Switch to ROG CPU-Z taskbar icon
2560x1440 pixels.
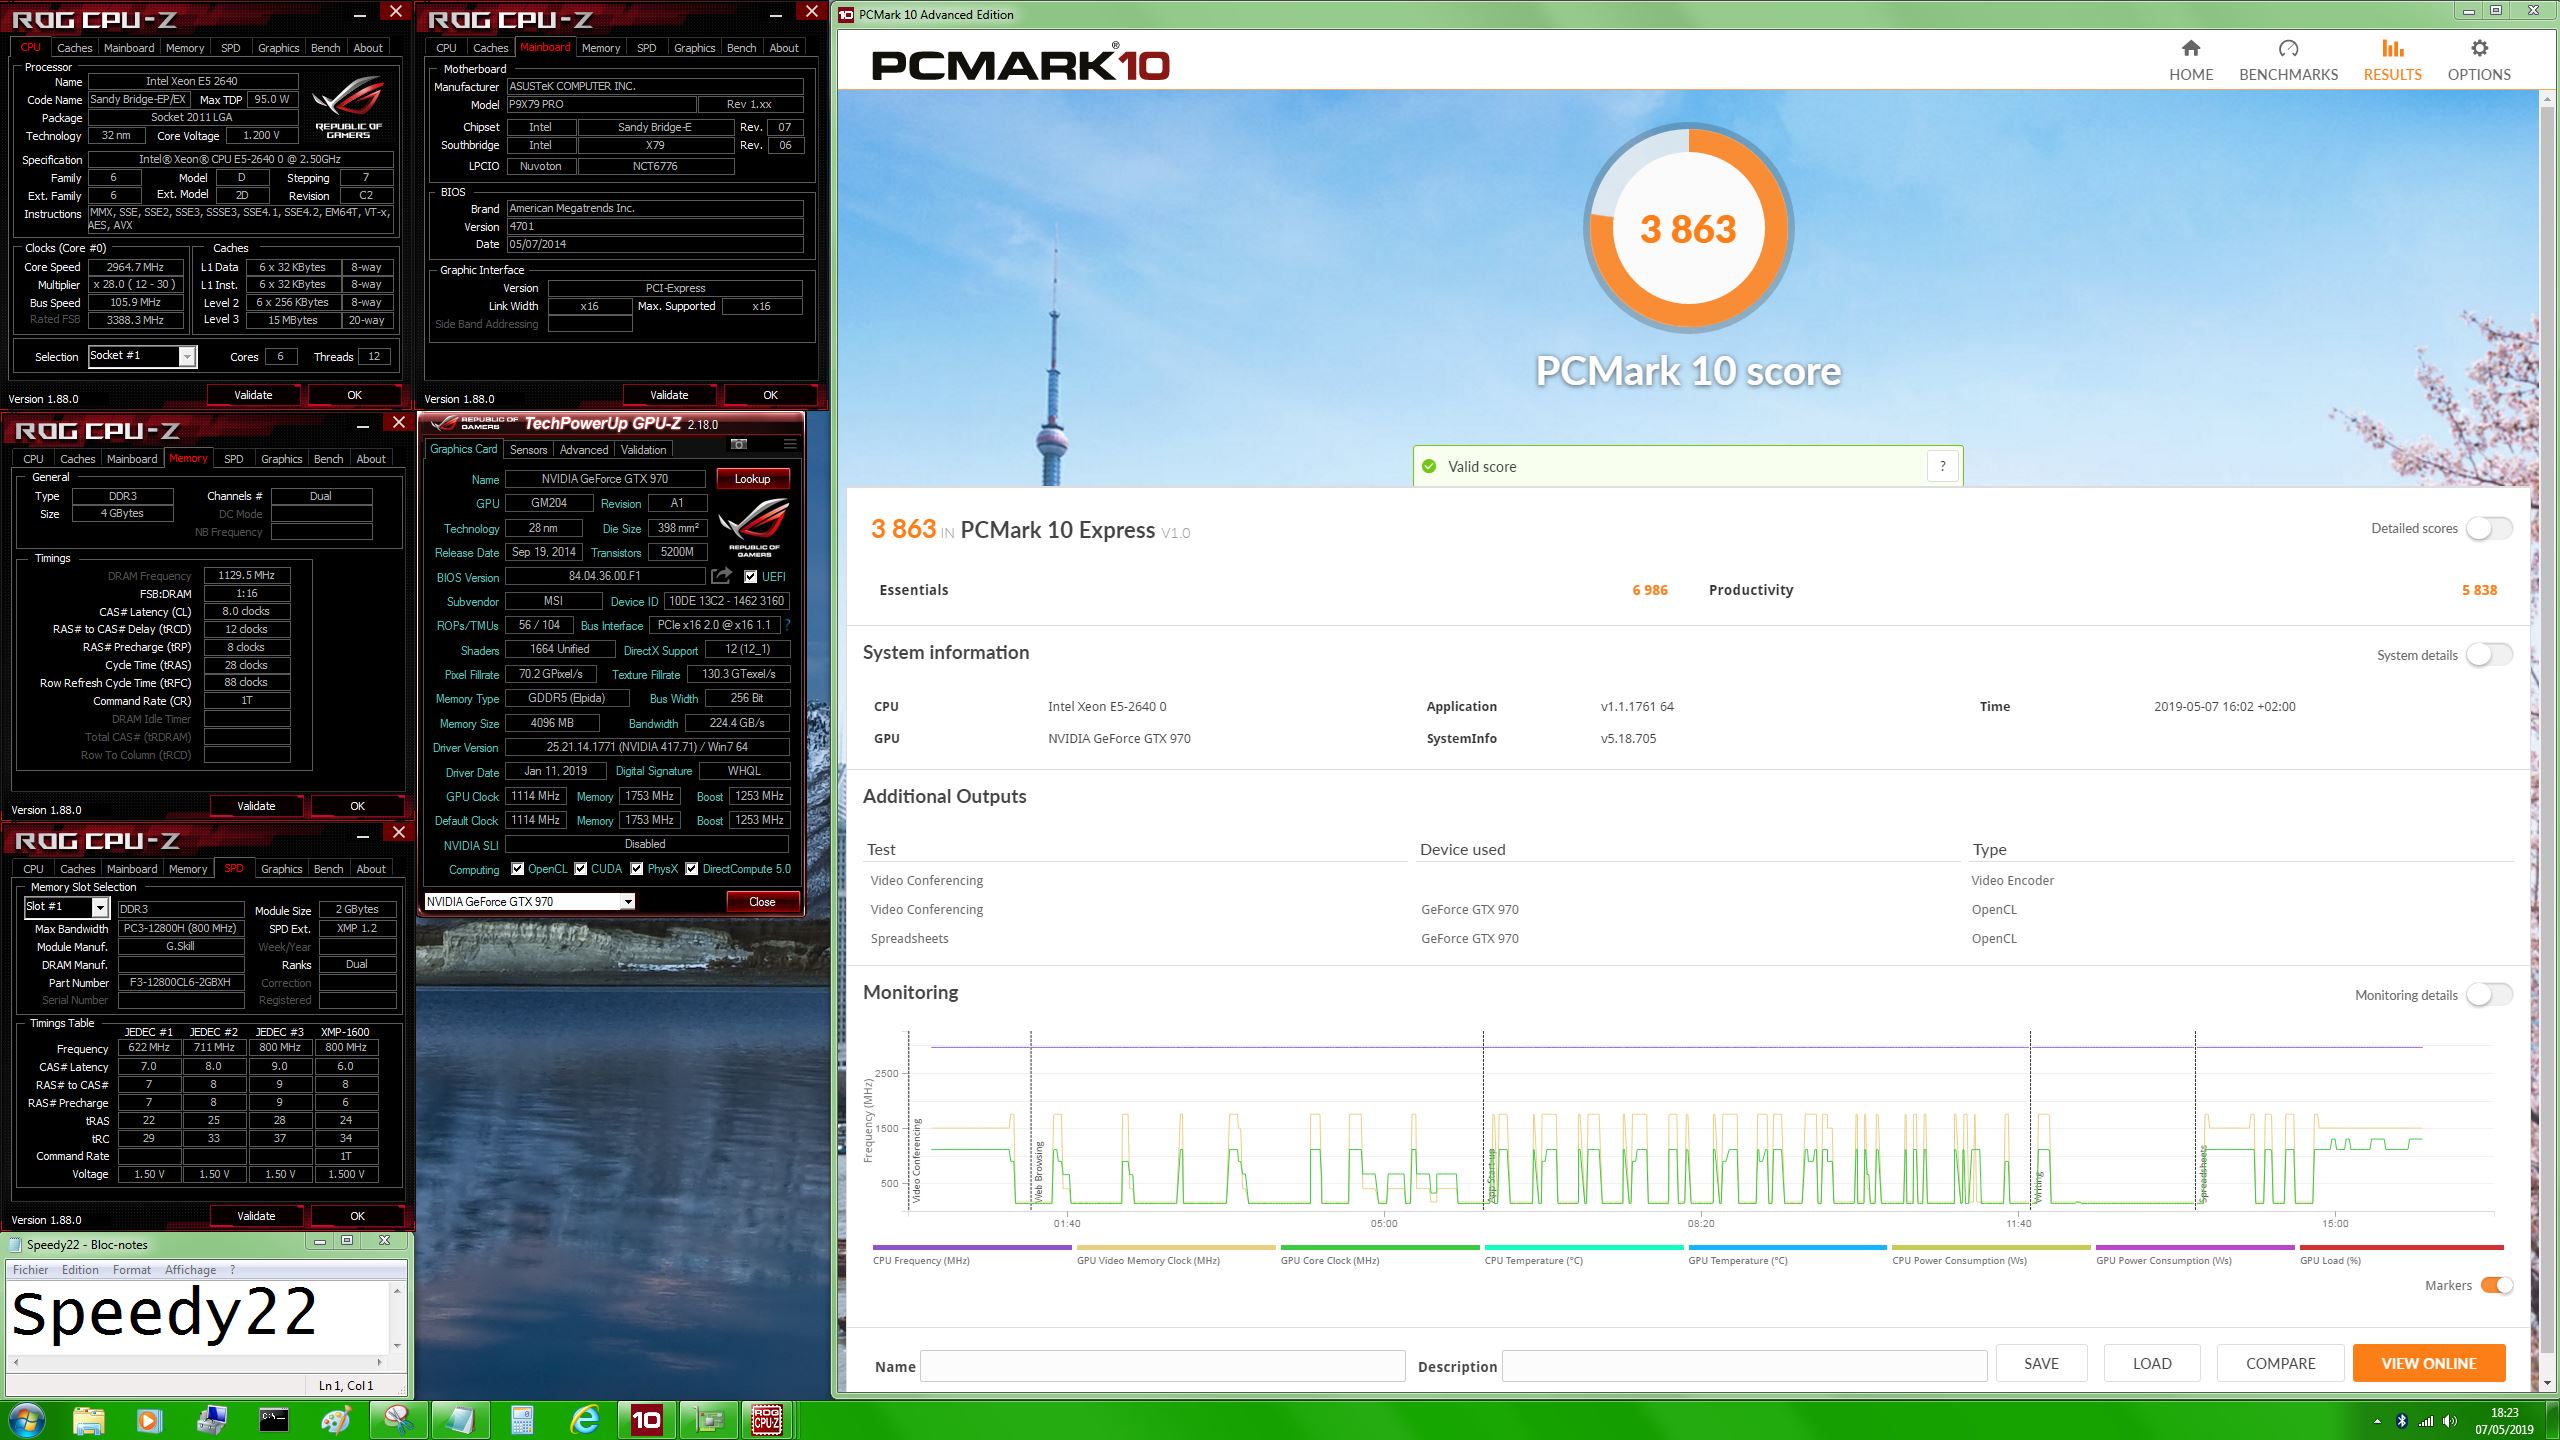coord(767,1420)
